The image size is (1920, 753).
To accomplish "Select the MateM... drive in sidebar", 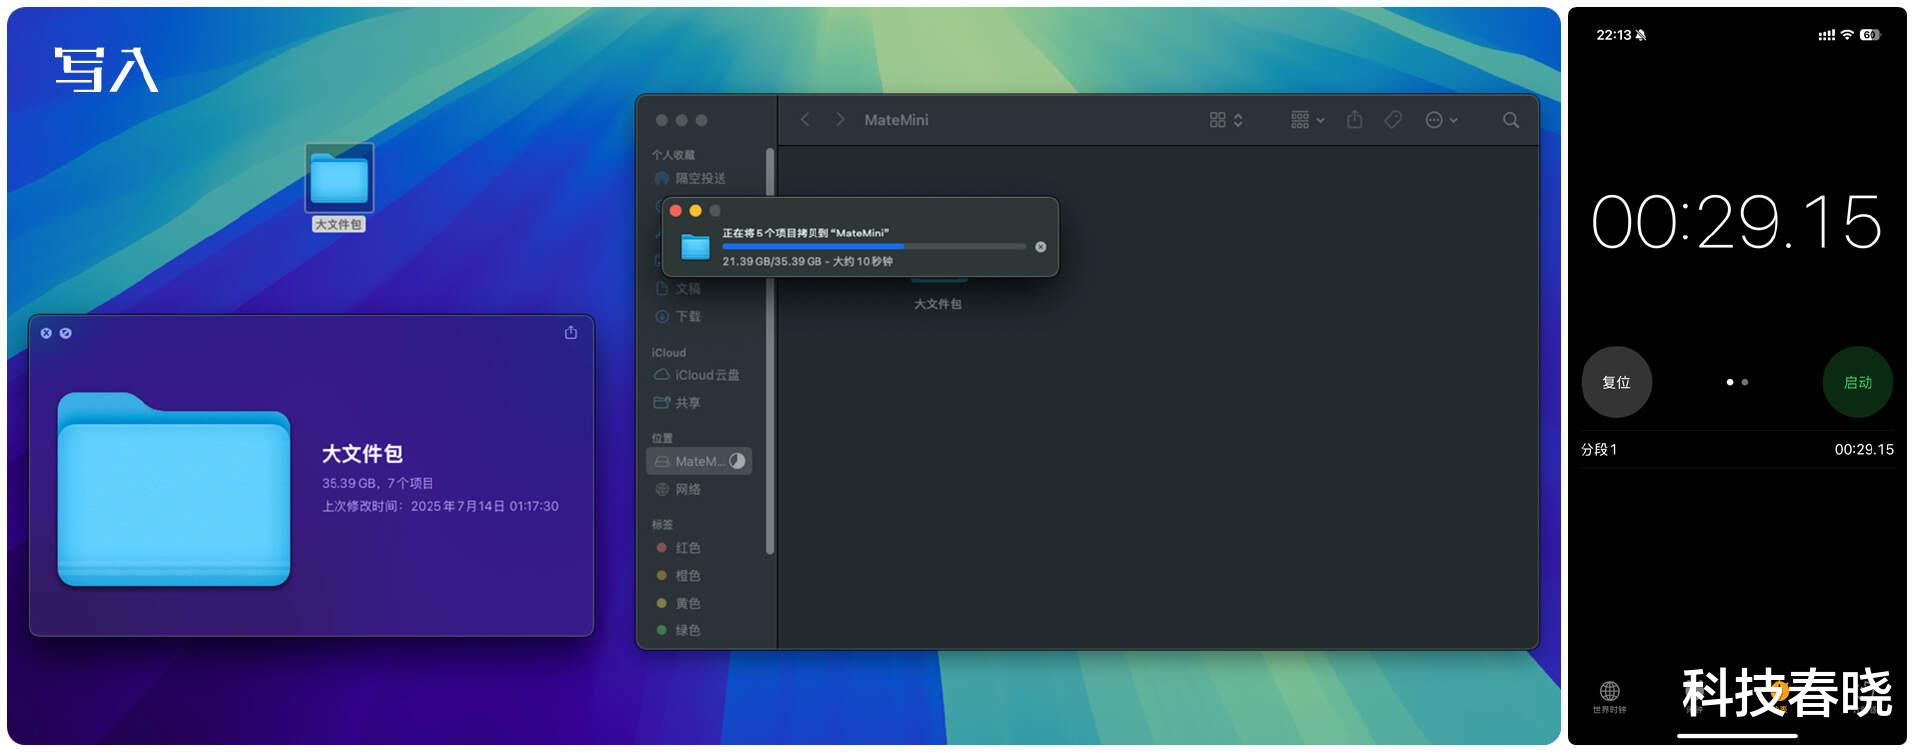I will 699,461.
